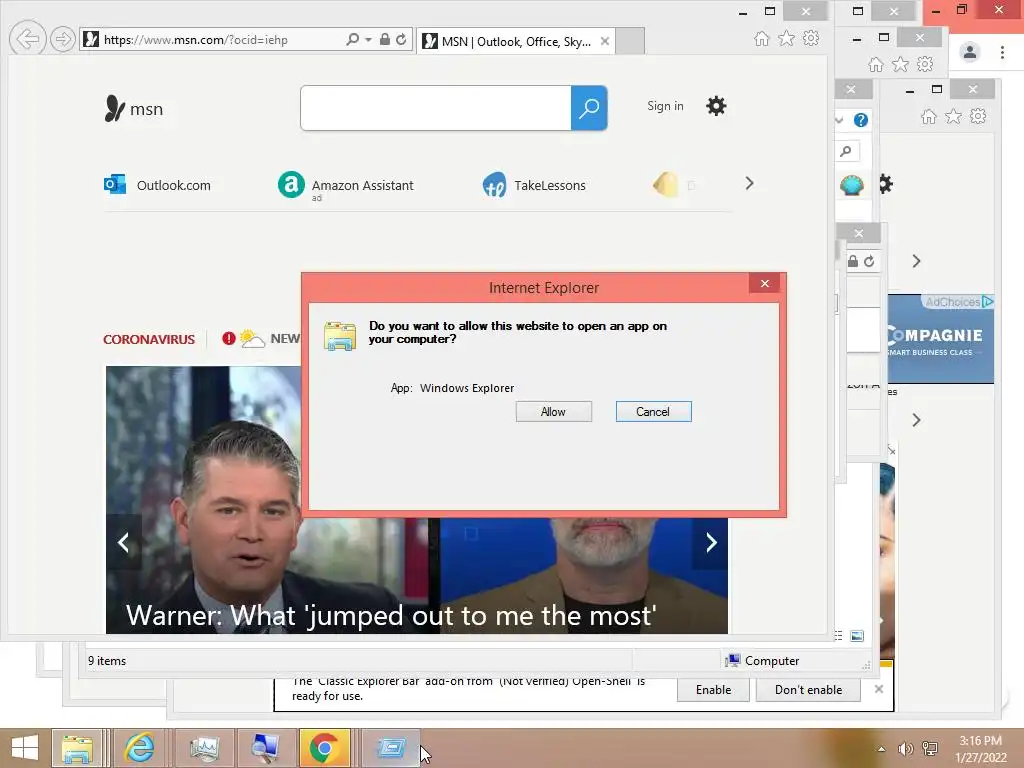Click the volume speaker tray icon

click(x=905, y=749)
